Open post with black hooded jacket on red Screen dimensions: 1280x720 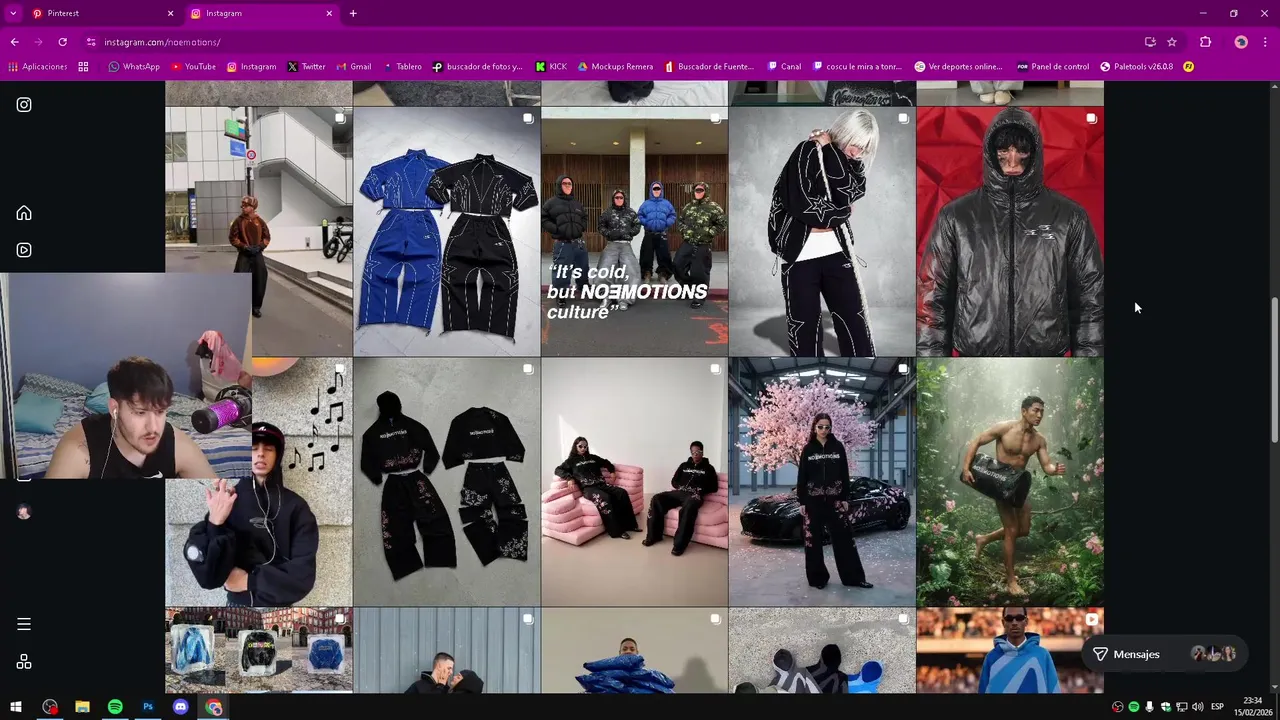point(1010,232)
